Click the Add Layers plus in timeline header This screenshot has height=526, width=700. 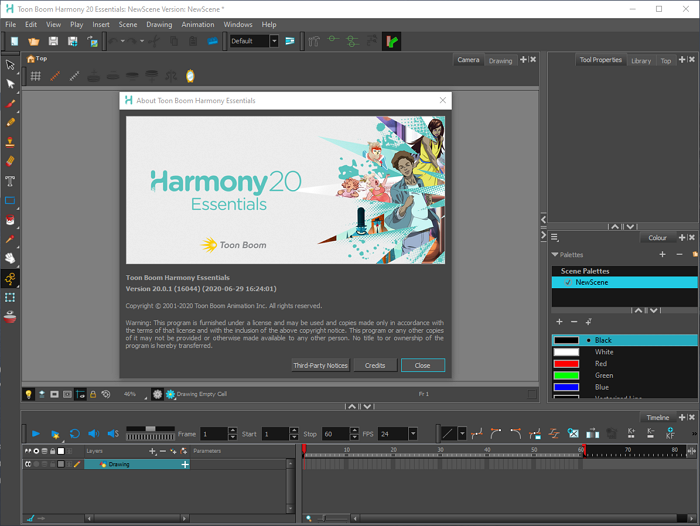tap(153, 451)
